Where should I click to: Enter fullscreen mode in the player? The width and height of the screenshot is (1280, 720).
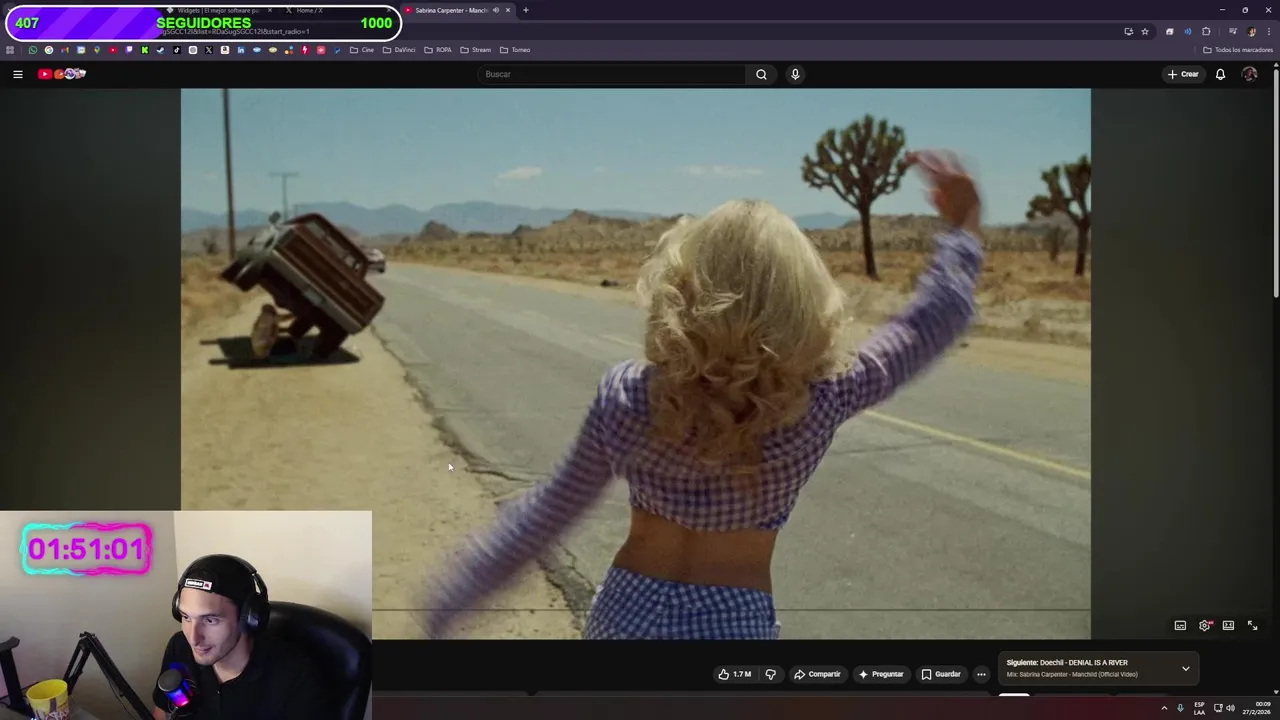[1252, 625]
